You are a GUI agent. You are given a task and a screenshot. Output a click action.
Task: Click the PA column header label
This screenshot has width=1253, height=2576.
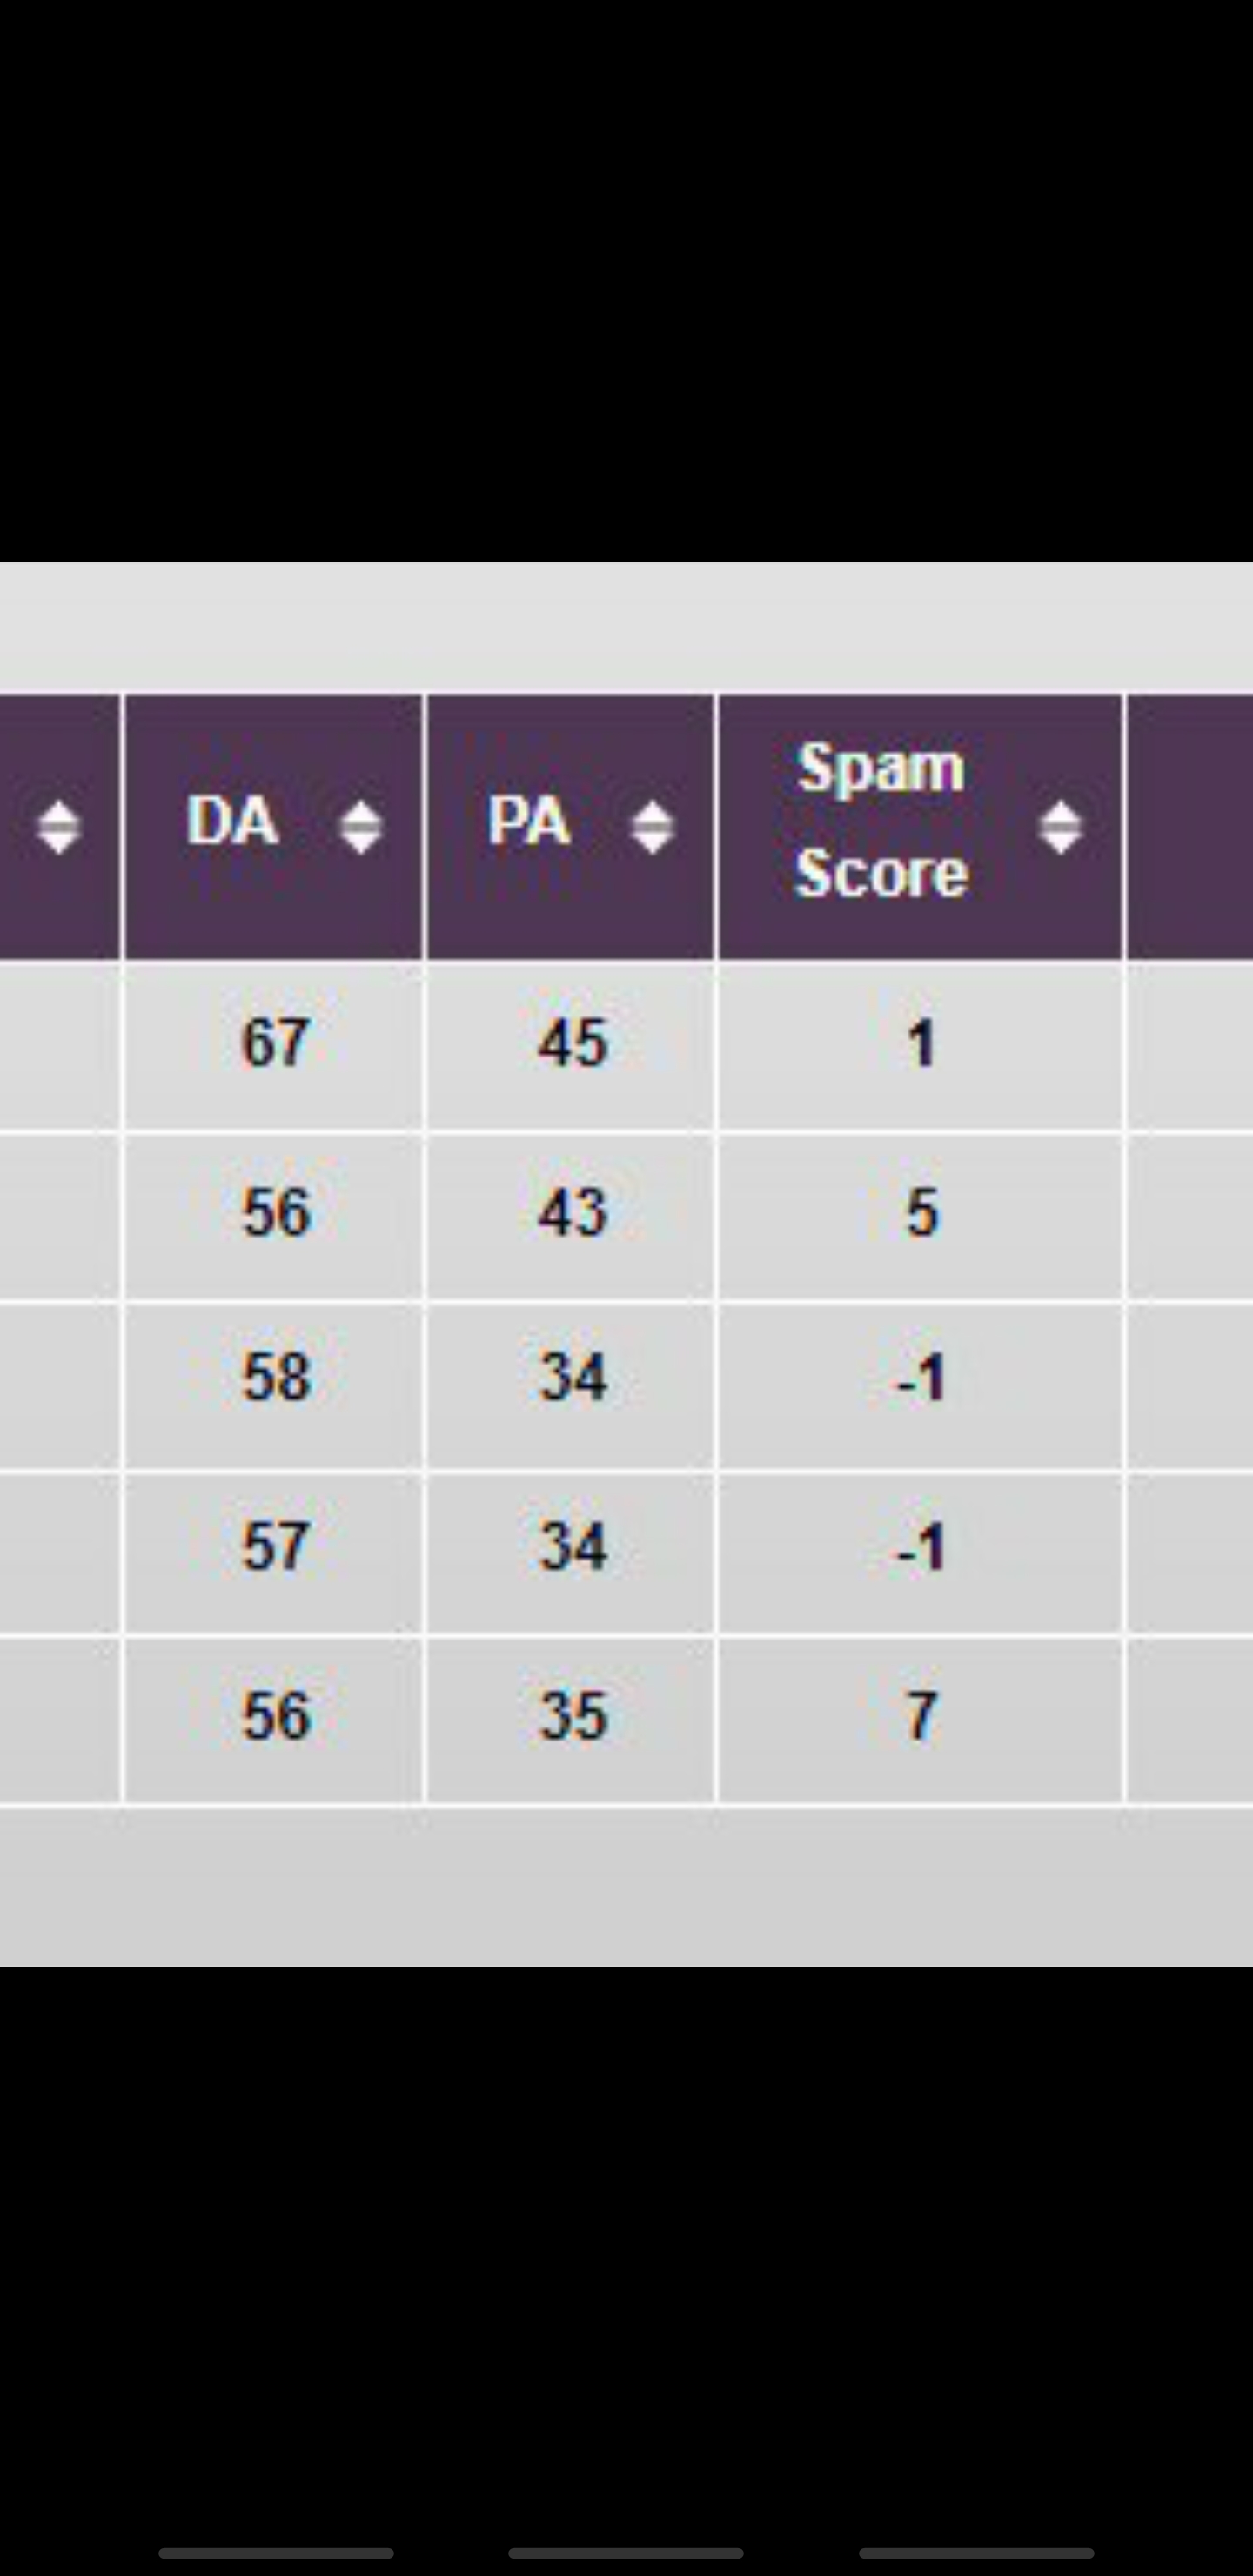click(x=529, y=822)
